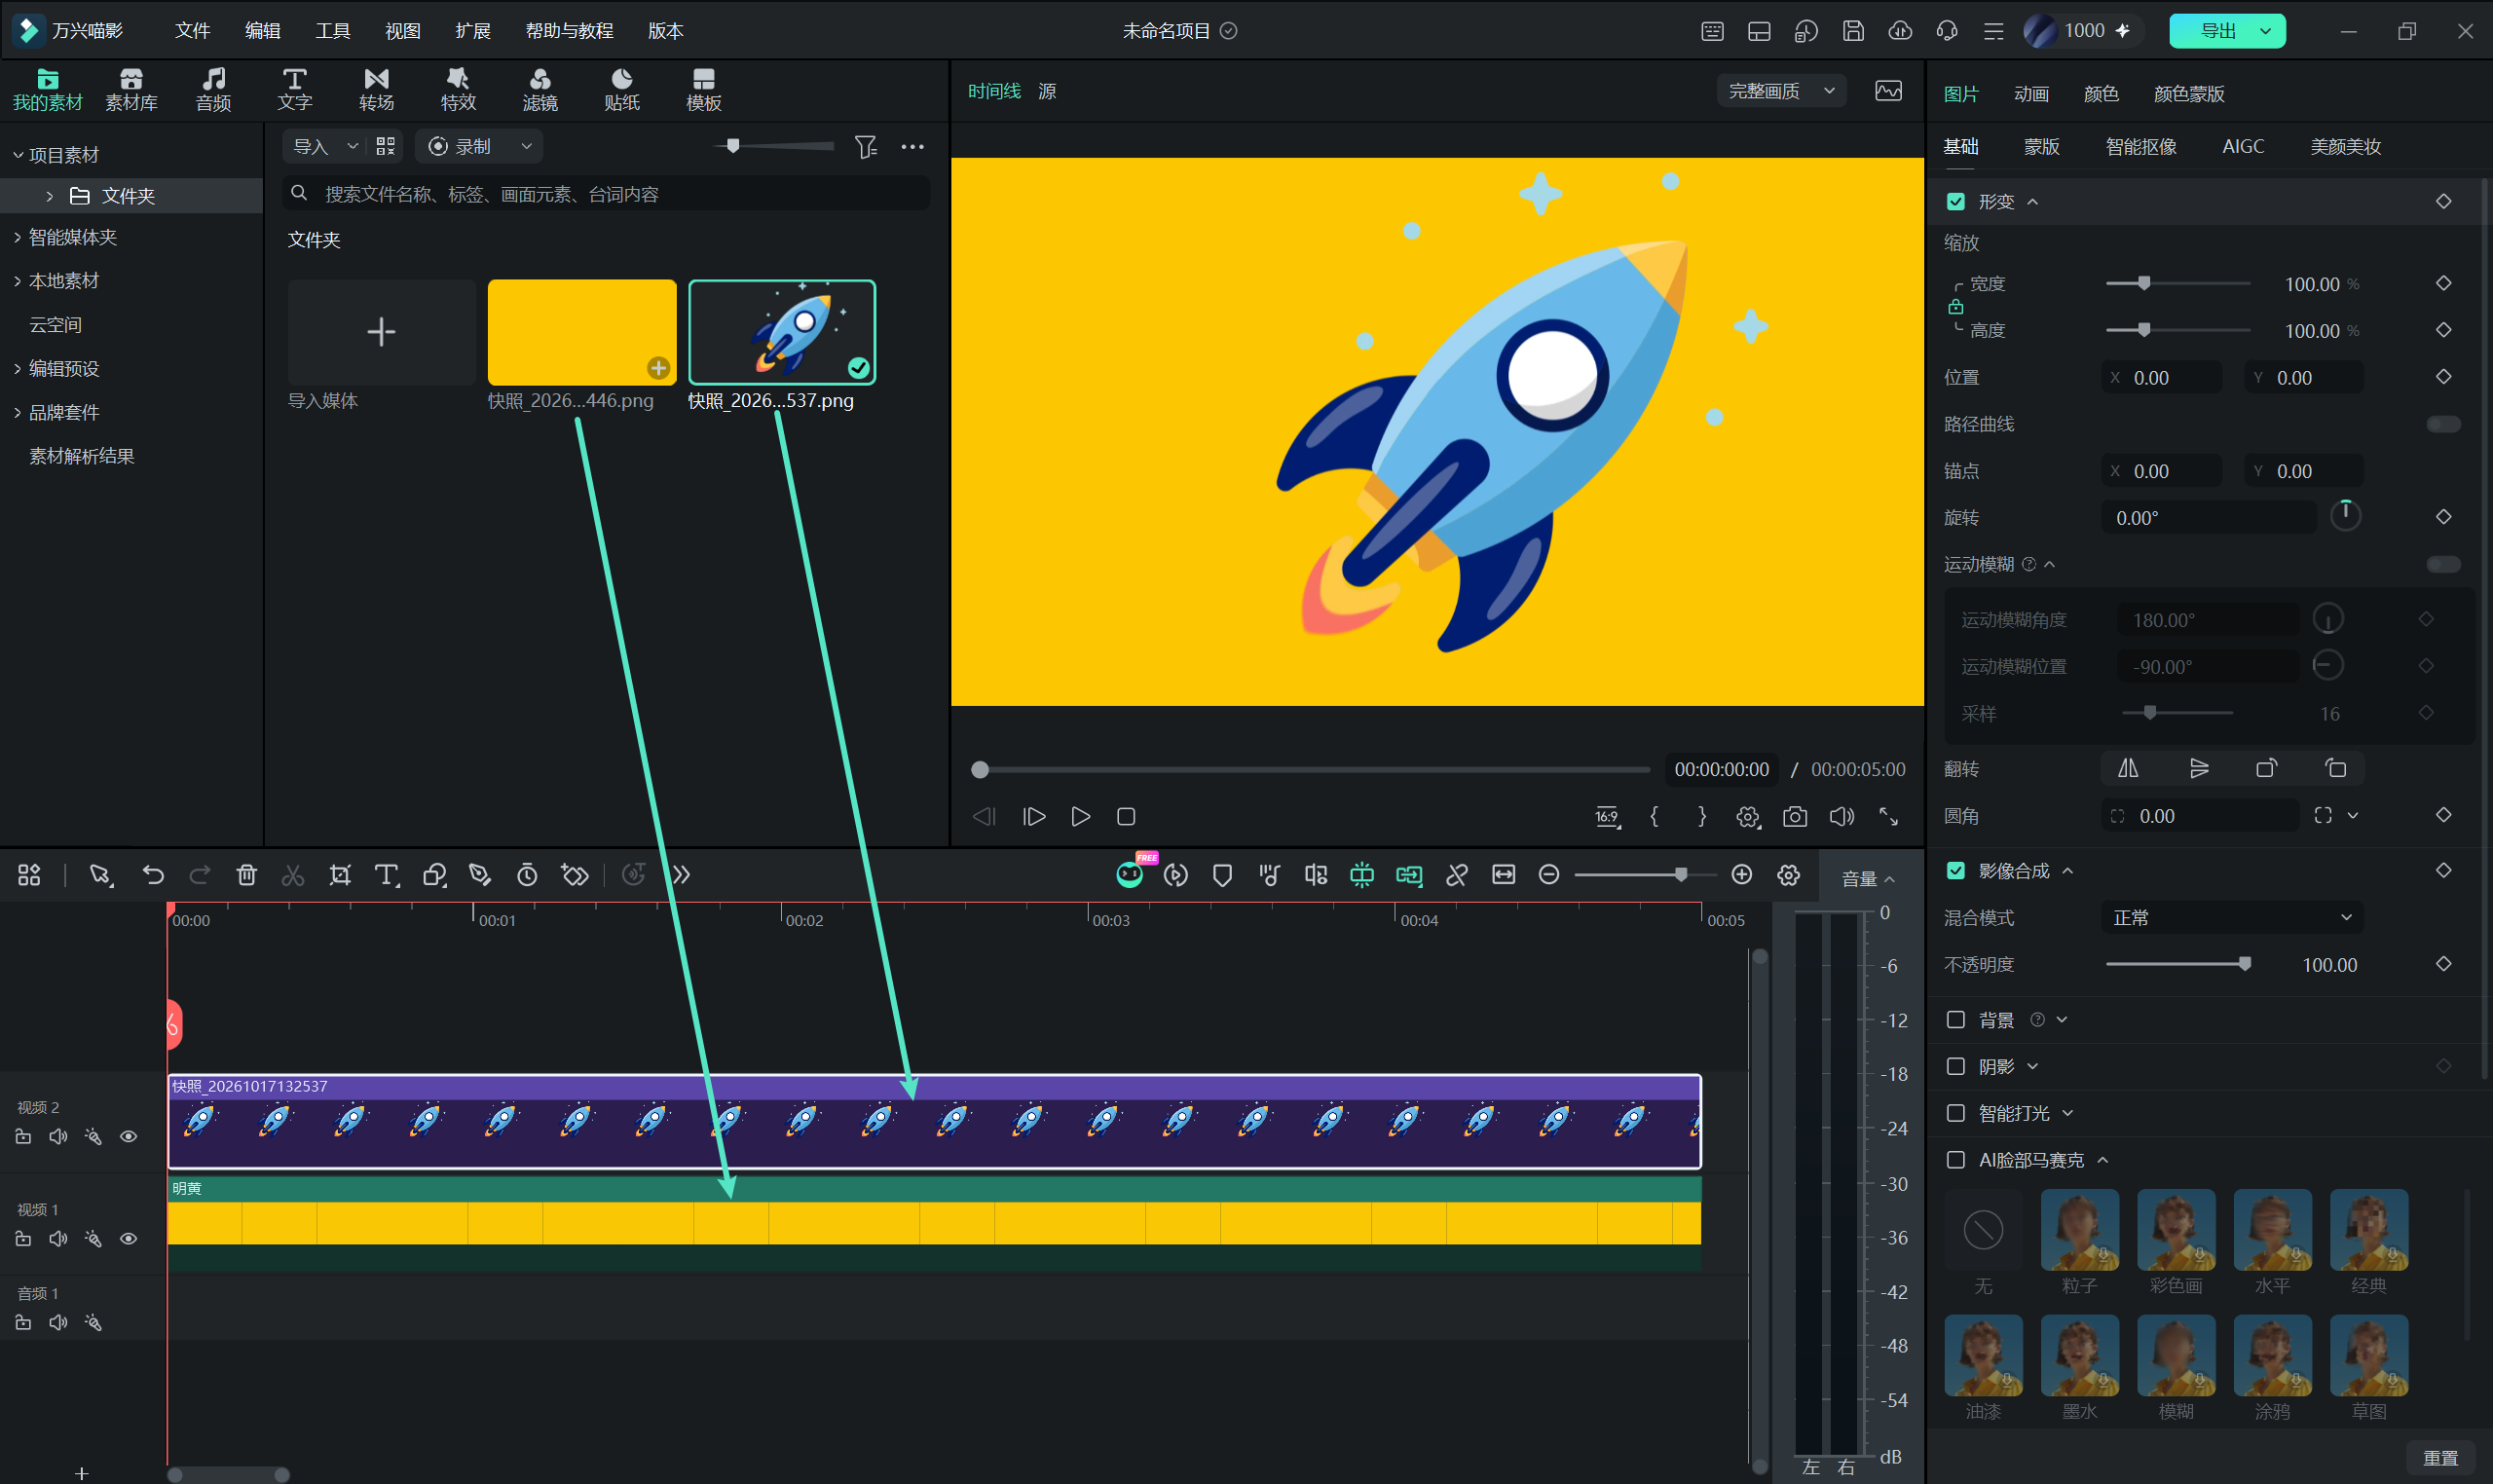This screenshot has width=2493, height=1484.
Task: Click the 重置 reset button
Action: pyautogui.click(x=2439, y=1457)
